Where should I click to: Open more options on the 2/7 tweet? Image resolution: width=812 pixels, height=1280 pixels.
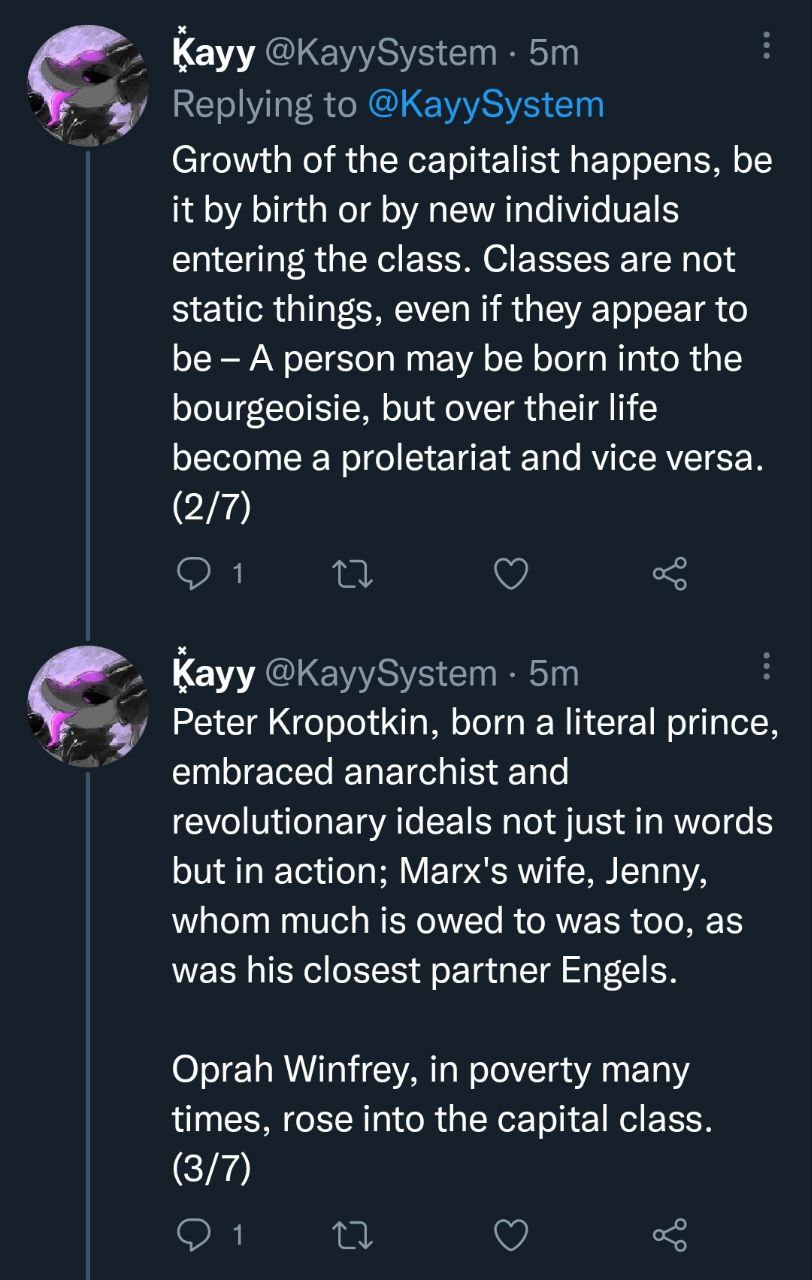[766, 45]
